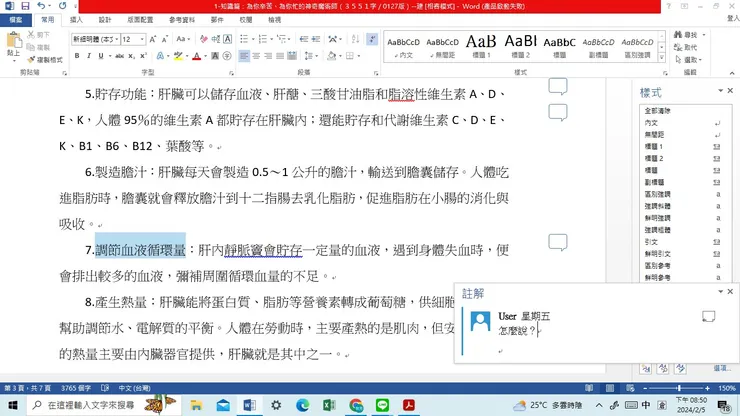Open the 檢視 ribbon tab

click(x=274, y=20)
